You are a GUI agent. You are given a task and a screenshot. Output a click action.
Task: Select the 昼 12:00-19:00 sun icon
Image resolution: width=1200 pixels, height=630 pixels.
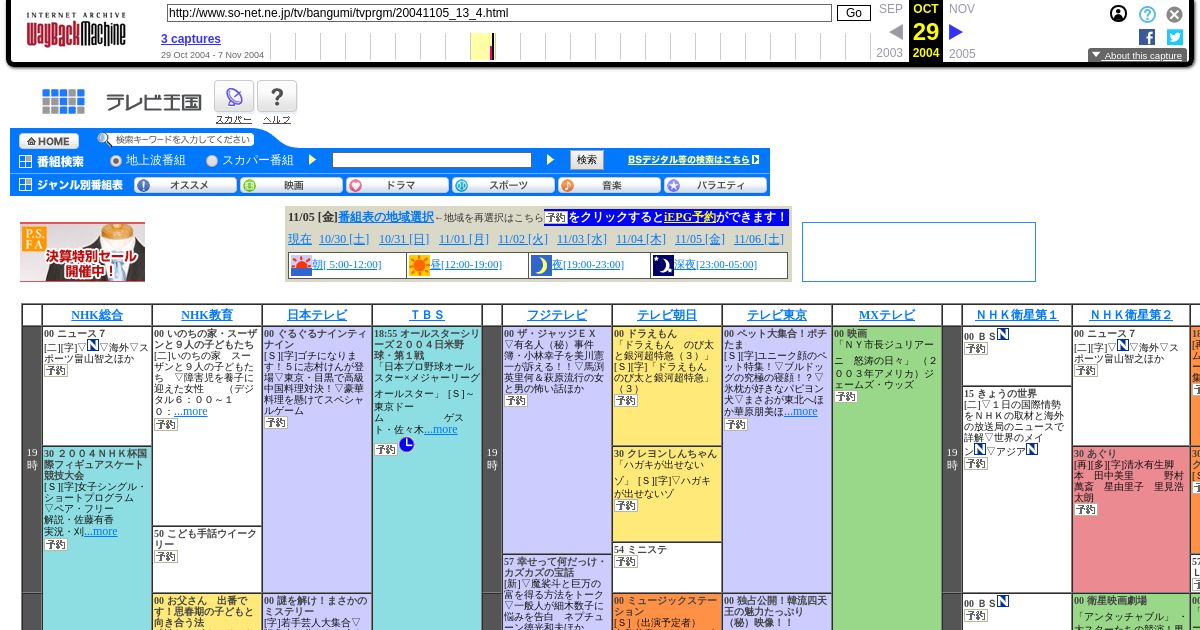point(419,265)
